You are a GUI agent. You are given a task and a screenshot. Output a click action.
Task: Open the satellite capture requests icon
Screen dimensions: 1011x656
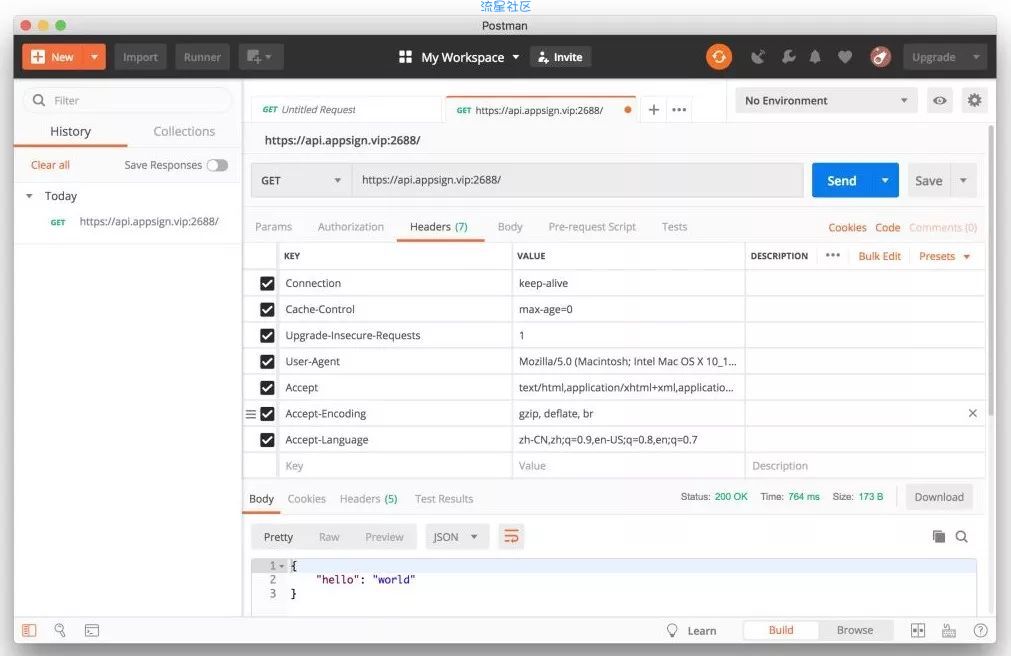coord(758,57)
